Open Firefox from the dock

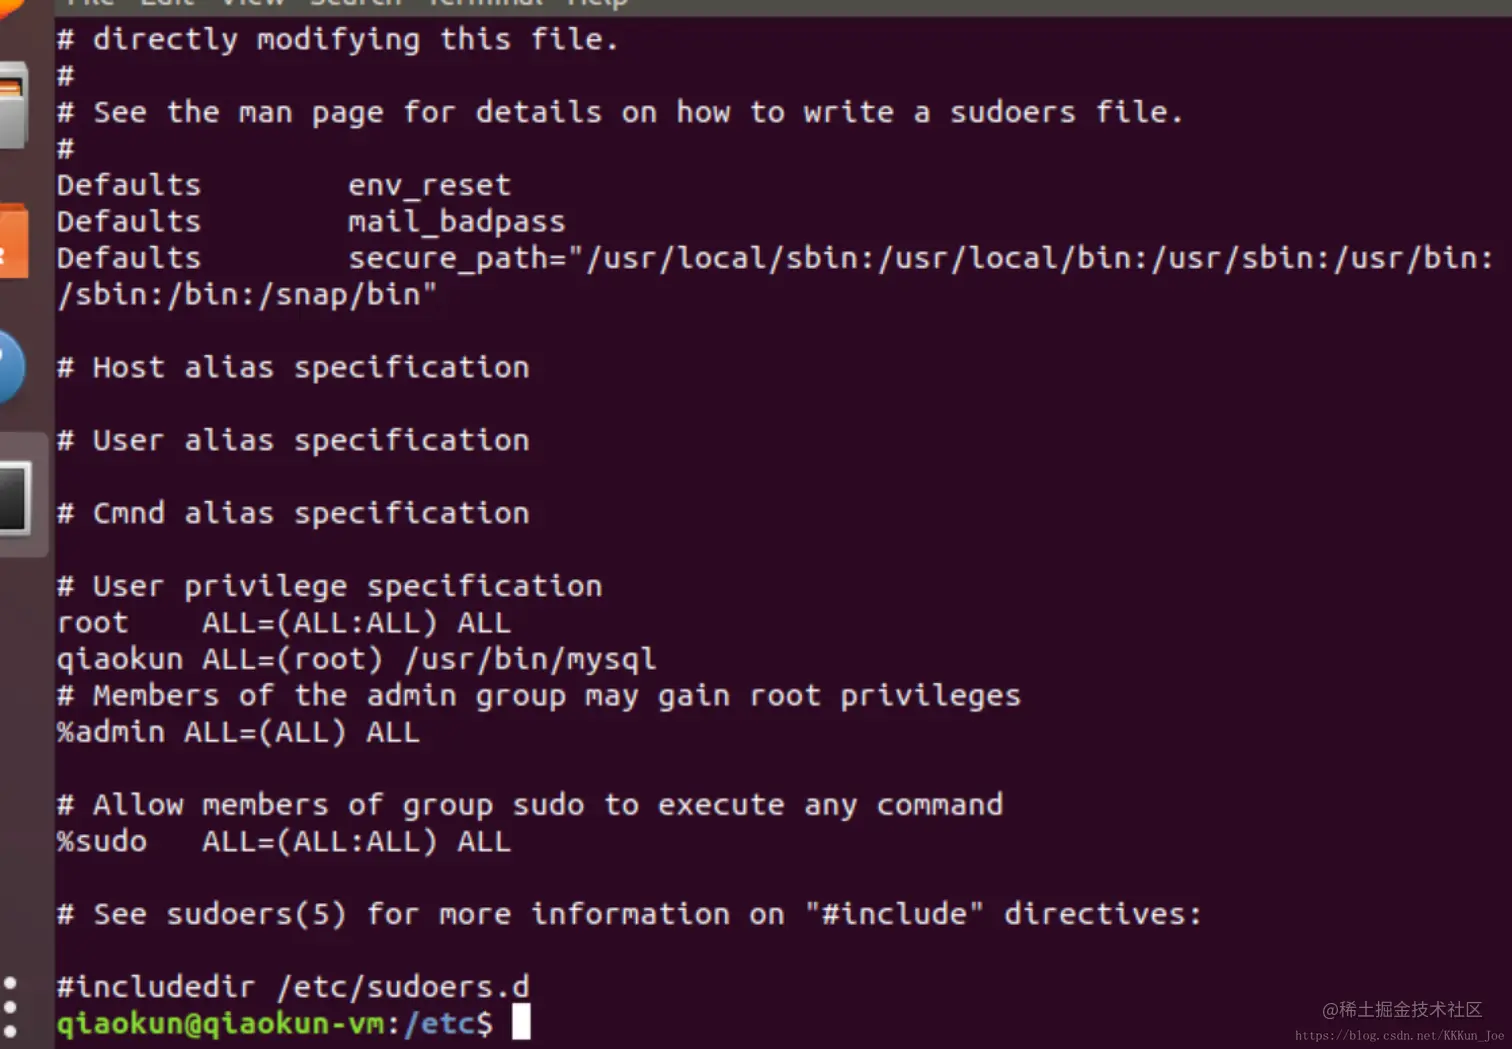8,6
